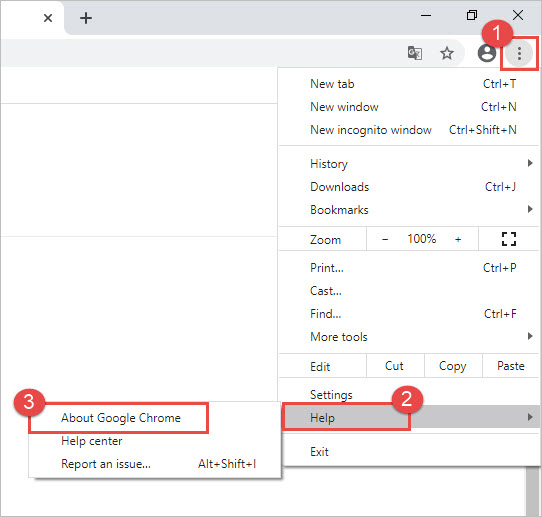Decrease zoom with the minus button

tap(385, 239)
